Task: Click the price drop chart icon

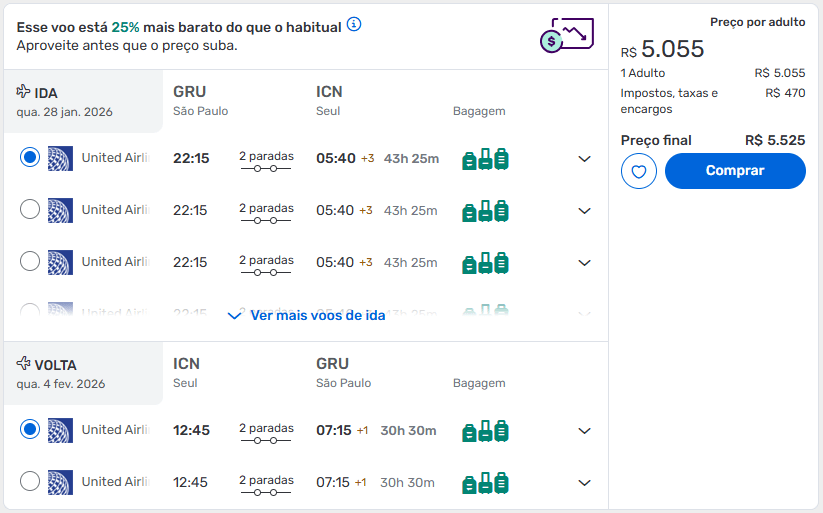Action: tap(567, 35)
